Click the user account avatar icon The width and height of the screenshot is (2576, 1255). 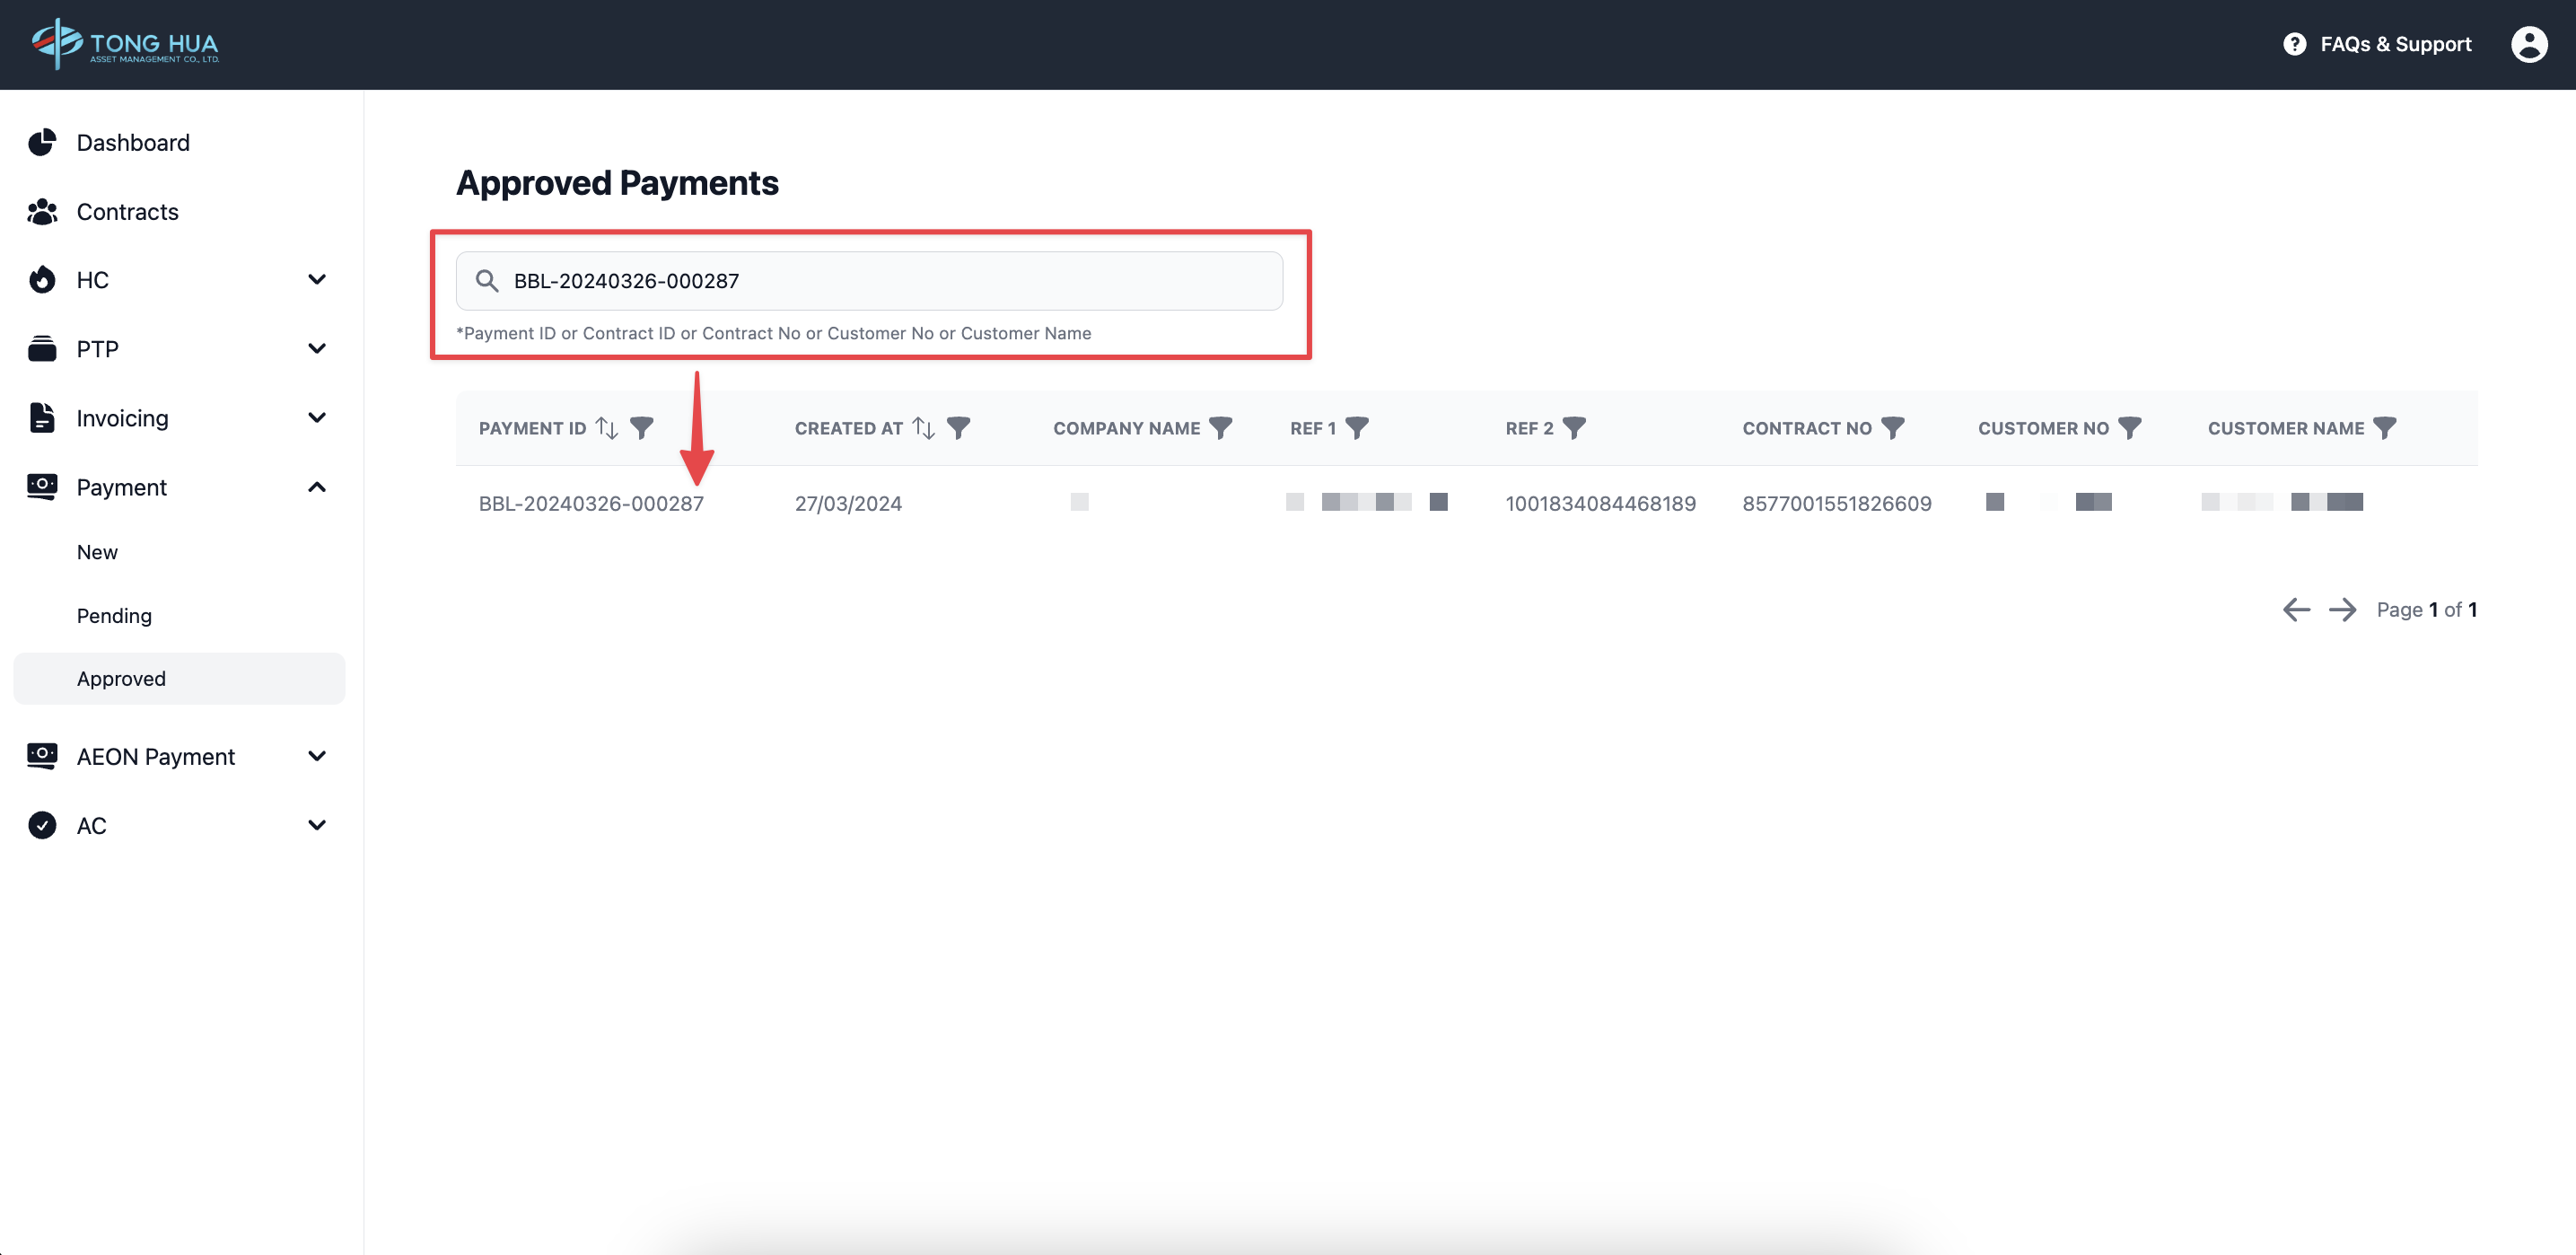2528,44
